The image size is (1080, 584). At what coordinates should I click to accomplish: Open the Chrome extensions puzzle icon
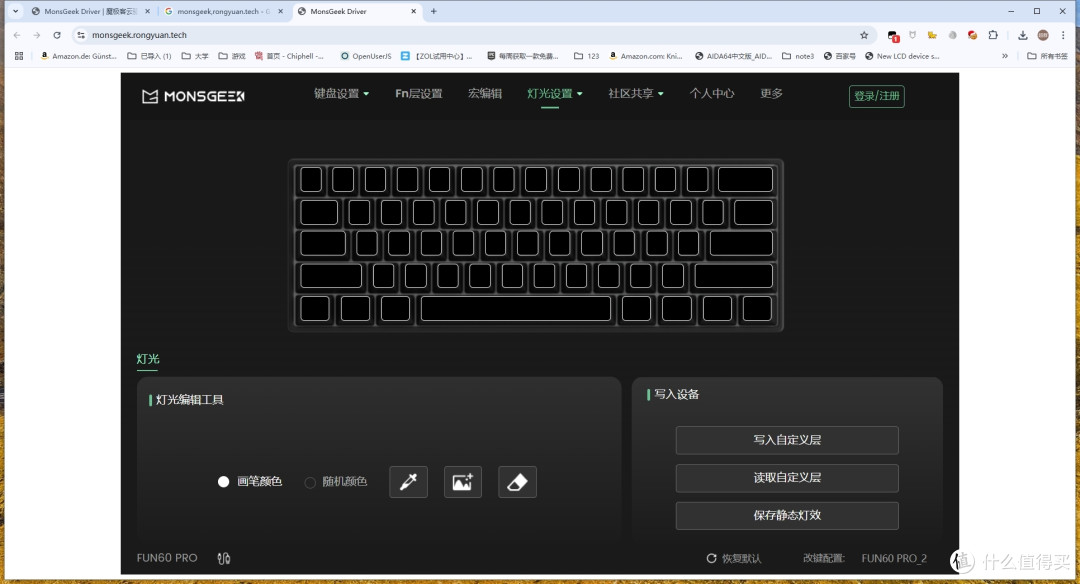click(993, 35)
